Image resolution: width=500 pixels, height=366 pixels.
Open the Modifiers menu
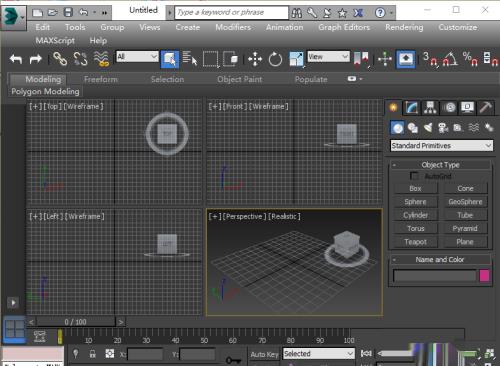[233, 27]
